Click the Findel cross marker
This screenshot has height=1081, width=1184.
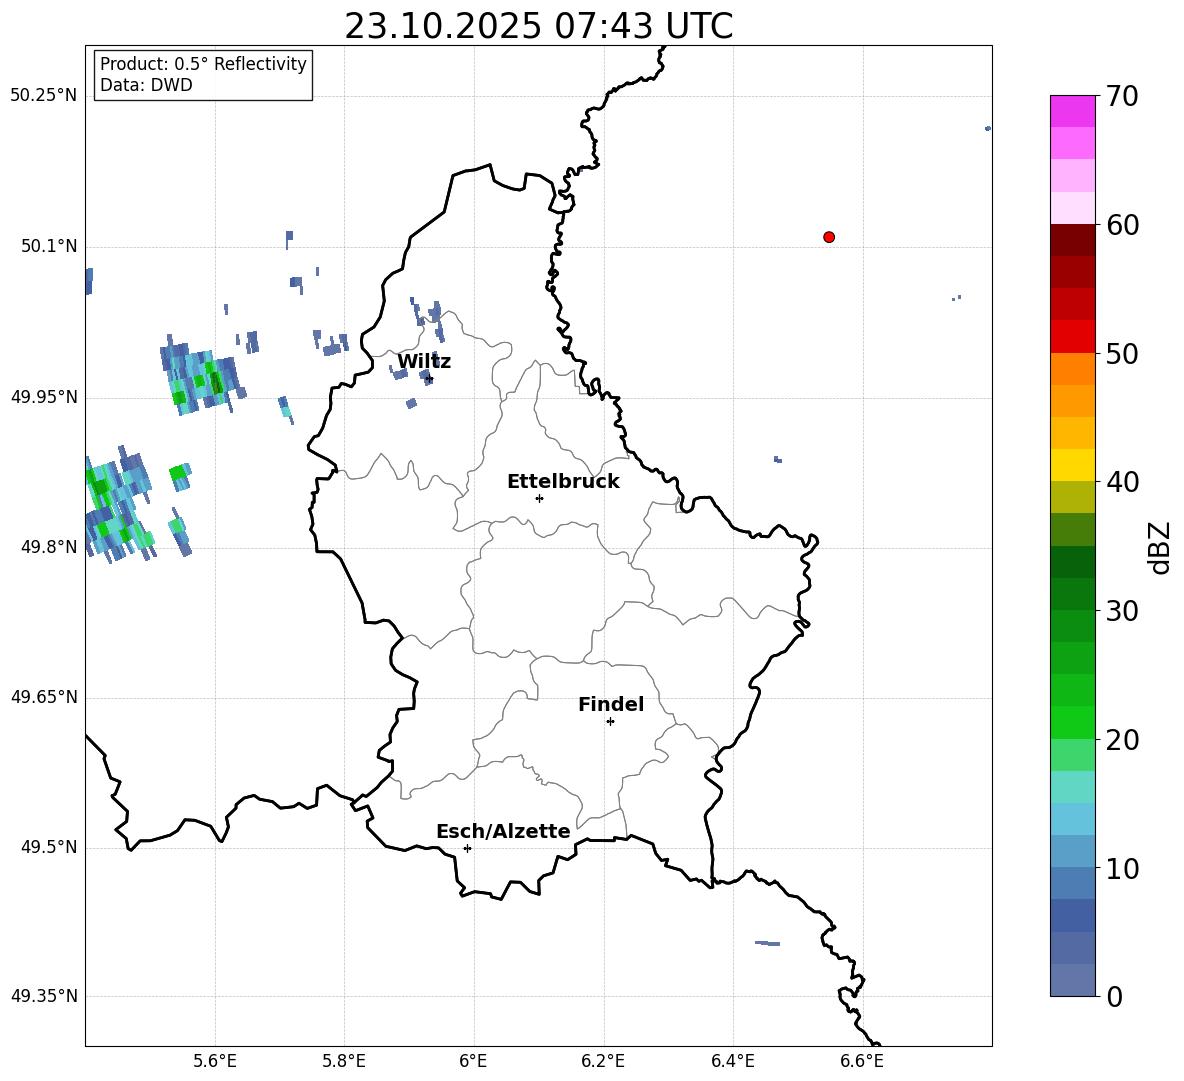click(x=610, y=722)
